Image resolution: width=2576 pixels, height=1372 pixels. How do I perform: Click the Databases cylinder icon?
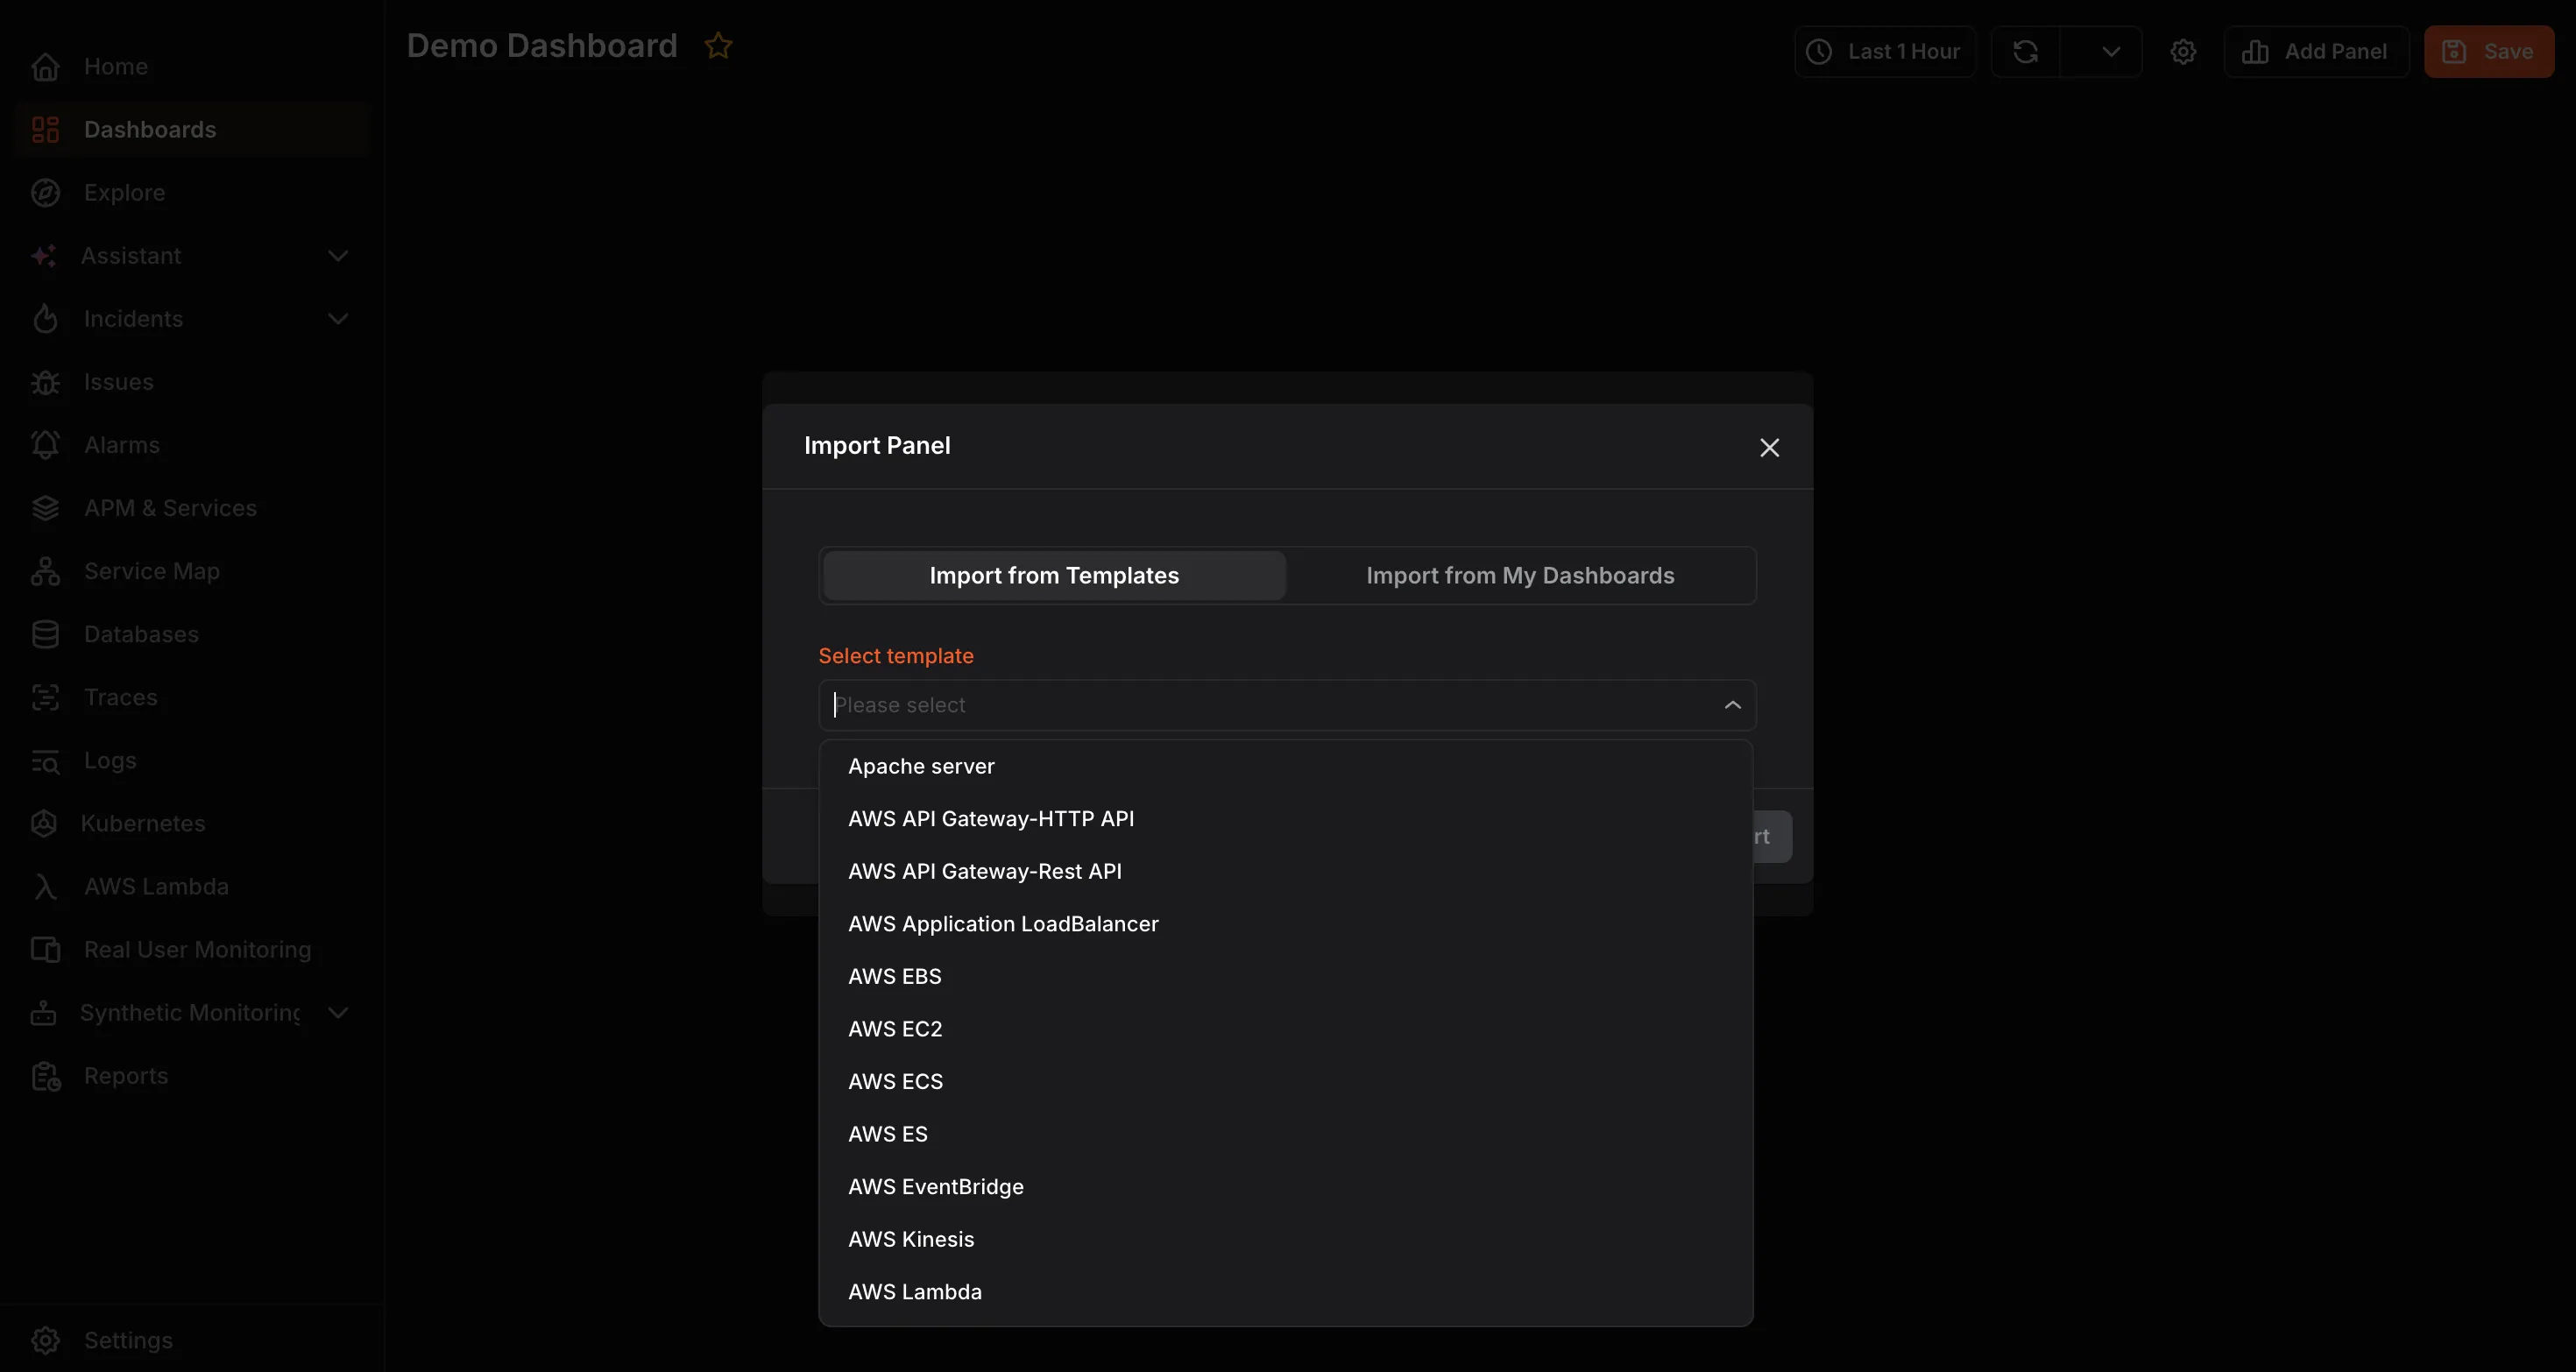[x=45, y=634]
